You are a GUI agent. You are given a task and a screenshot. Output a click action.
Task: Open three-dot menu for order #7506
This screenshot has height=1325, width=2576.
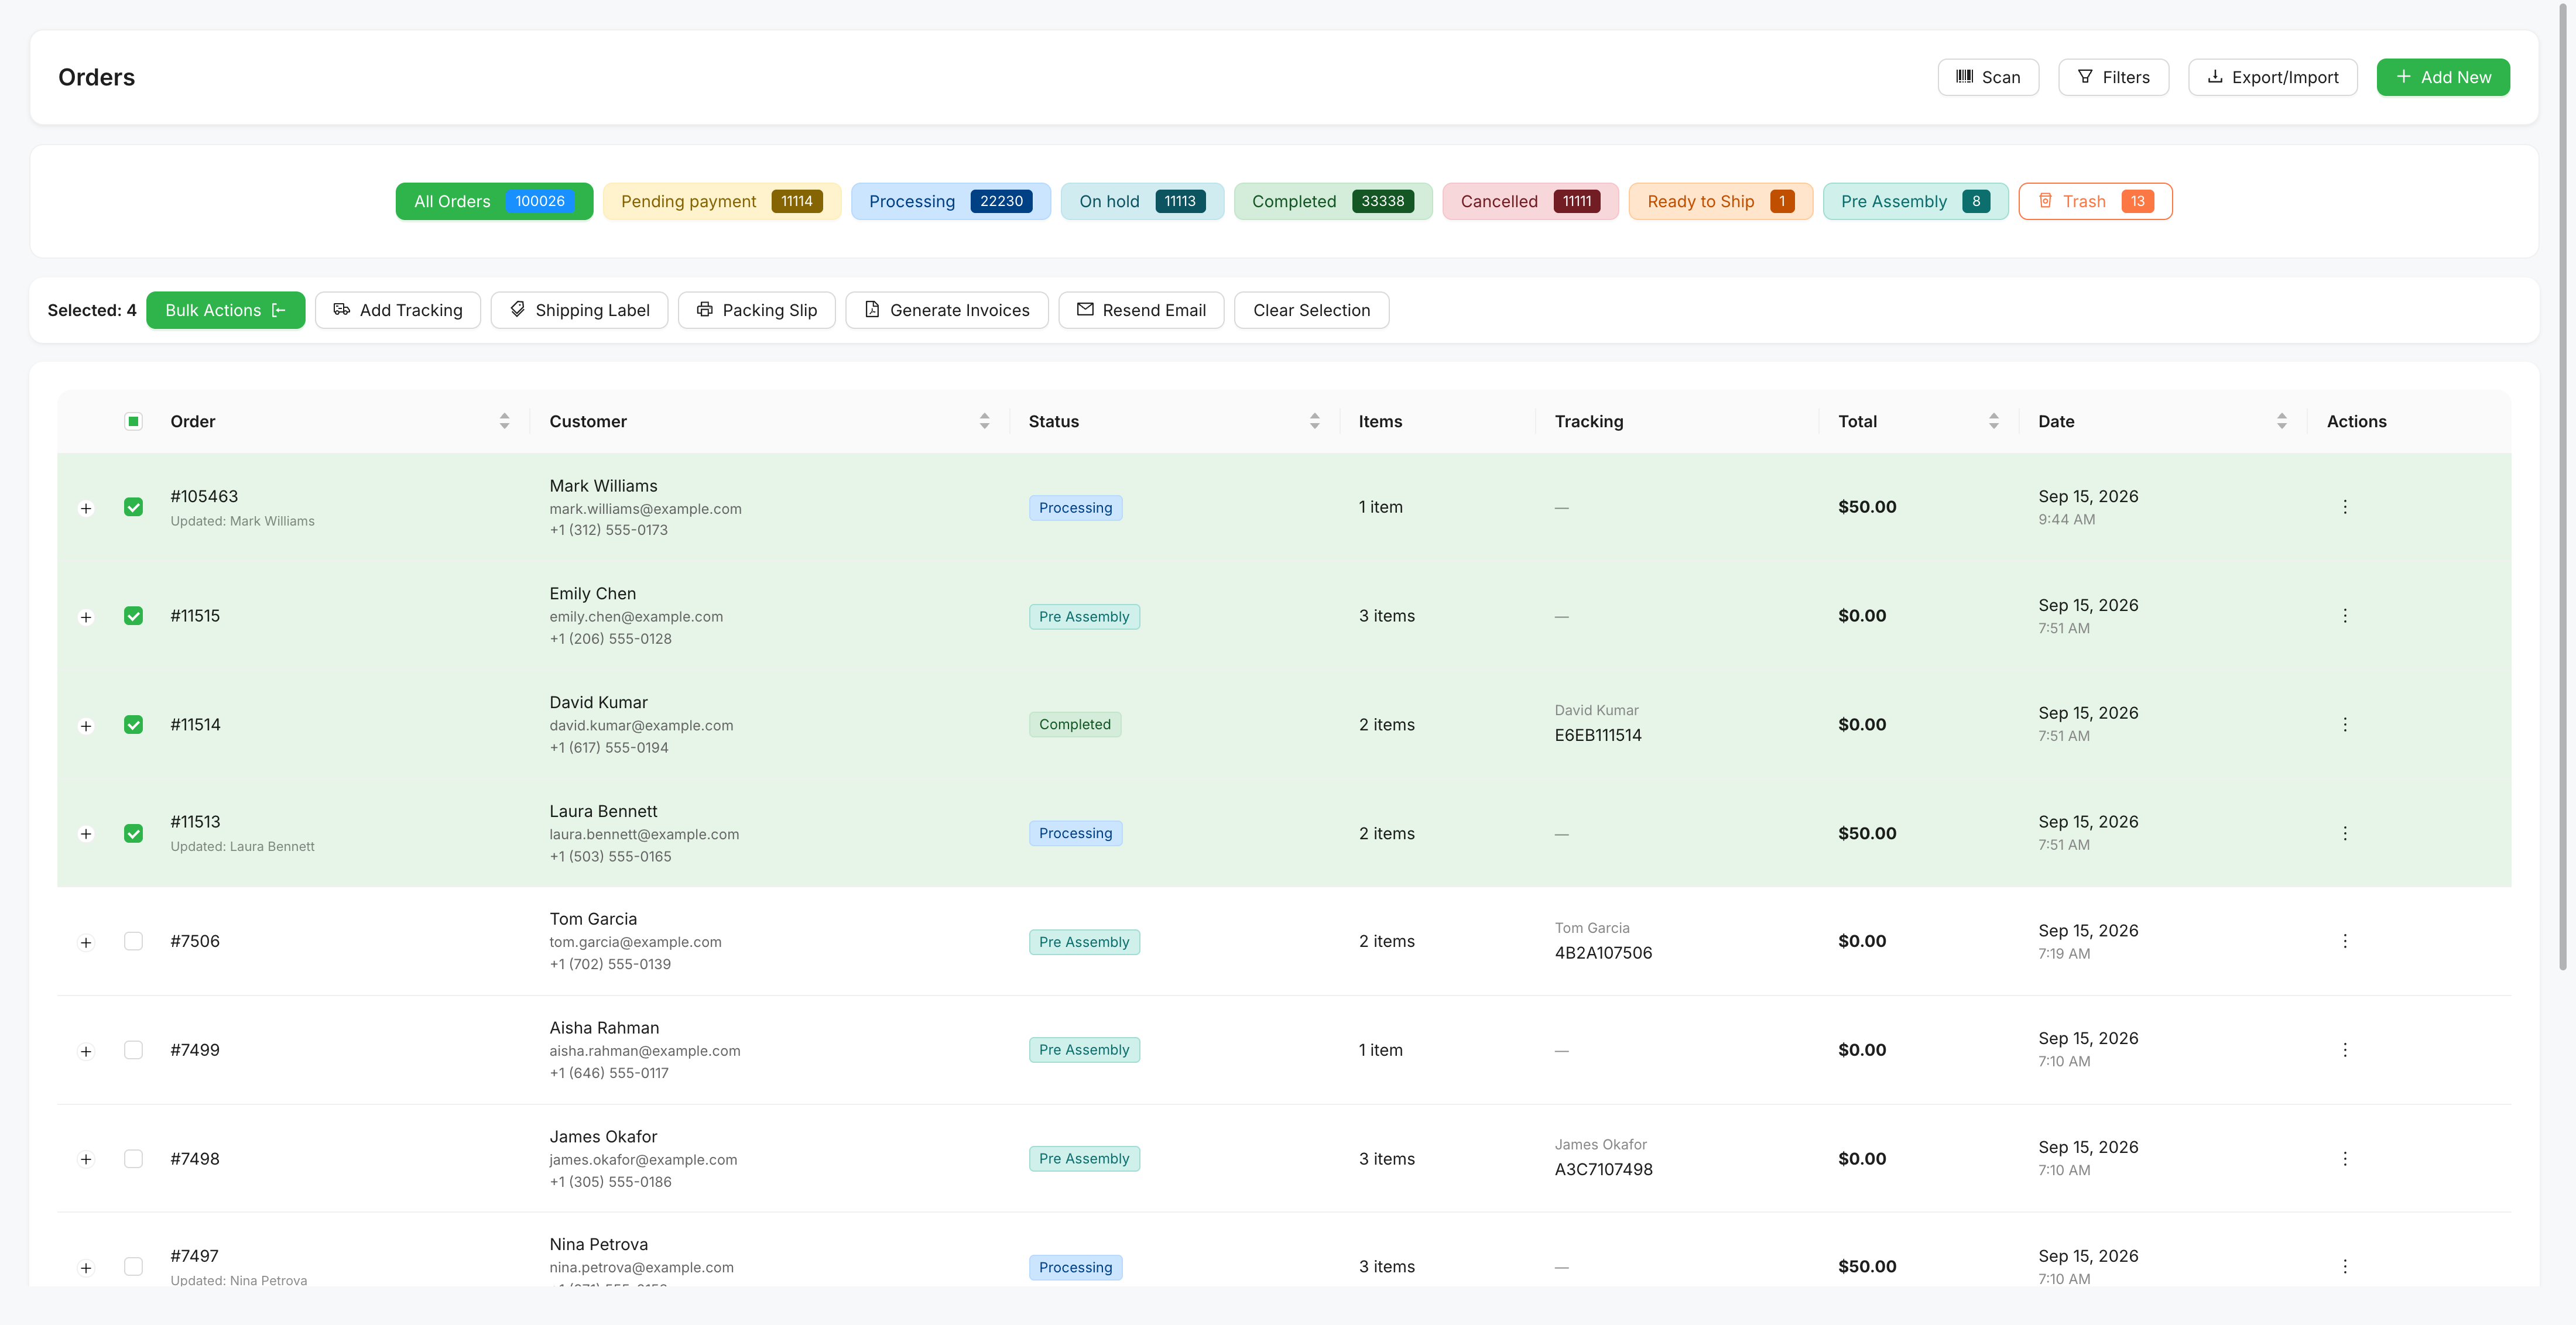(x=2344, y=941)
